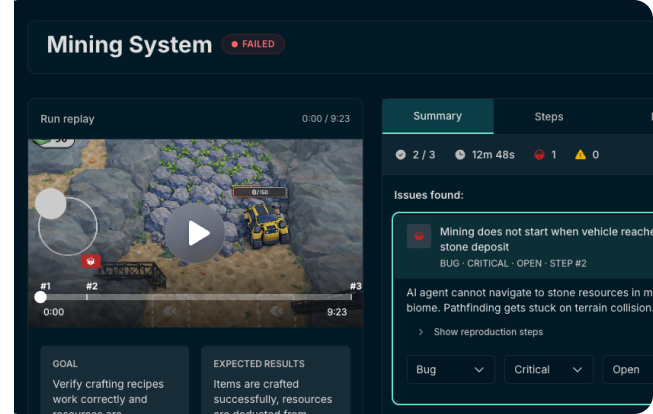Click the yellow mining vehicle in the replay
653x414 pixels.
click(264, 224)
